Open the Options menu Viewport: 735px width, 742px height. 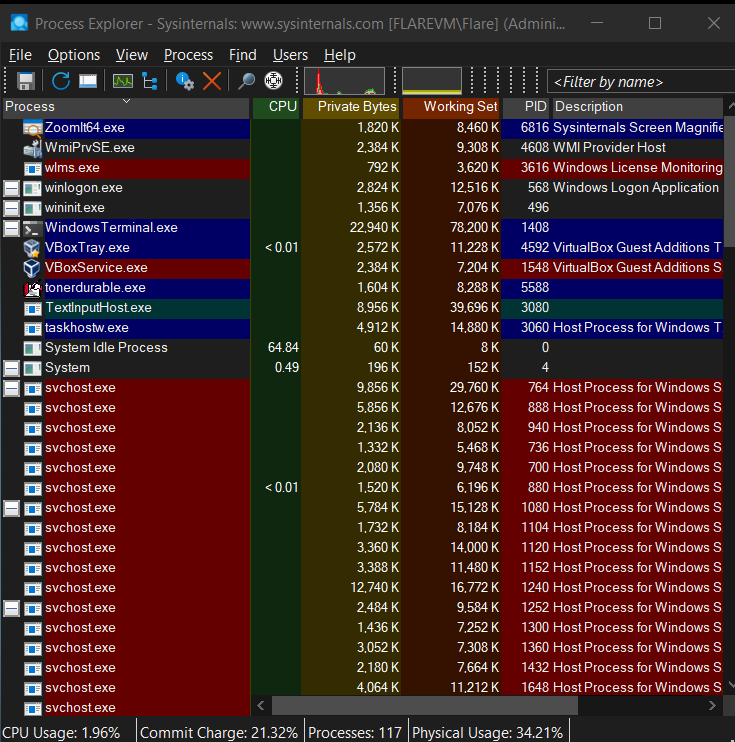74,55
